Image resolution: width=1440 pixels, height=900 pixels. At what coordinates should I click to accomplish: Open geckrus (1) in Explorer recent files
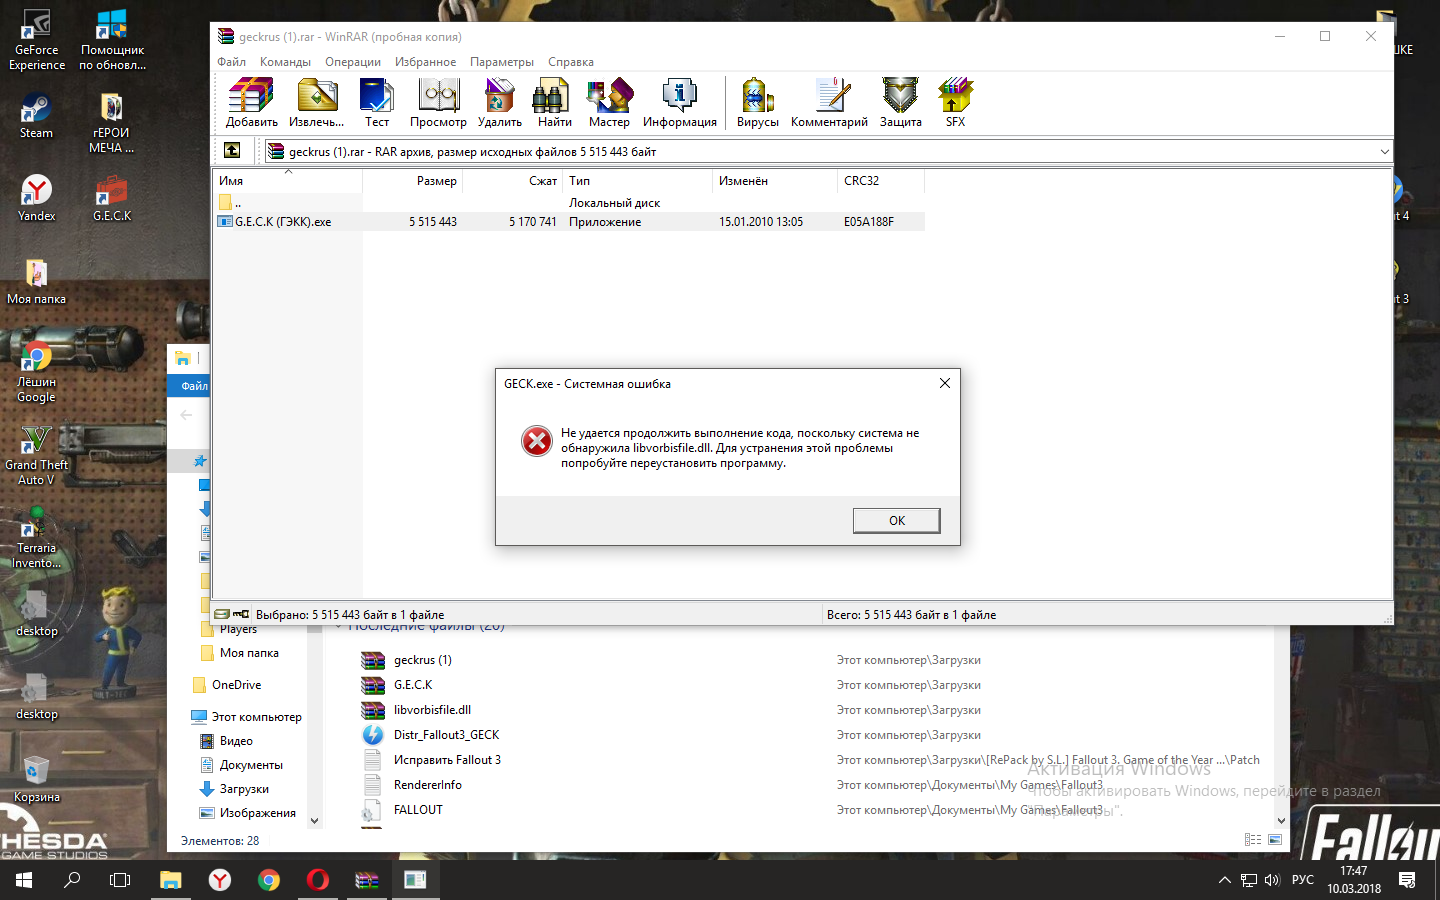pos(422,660)
